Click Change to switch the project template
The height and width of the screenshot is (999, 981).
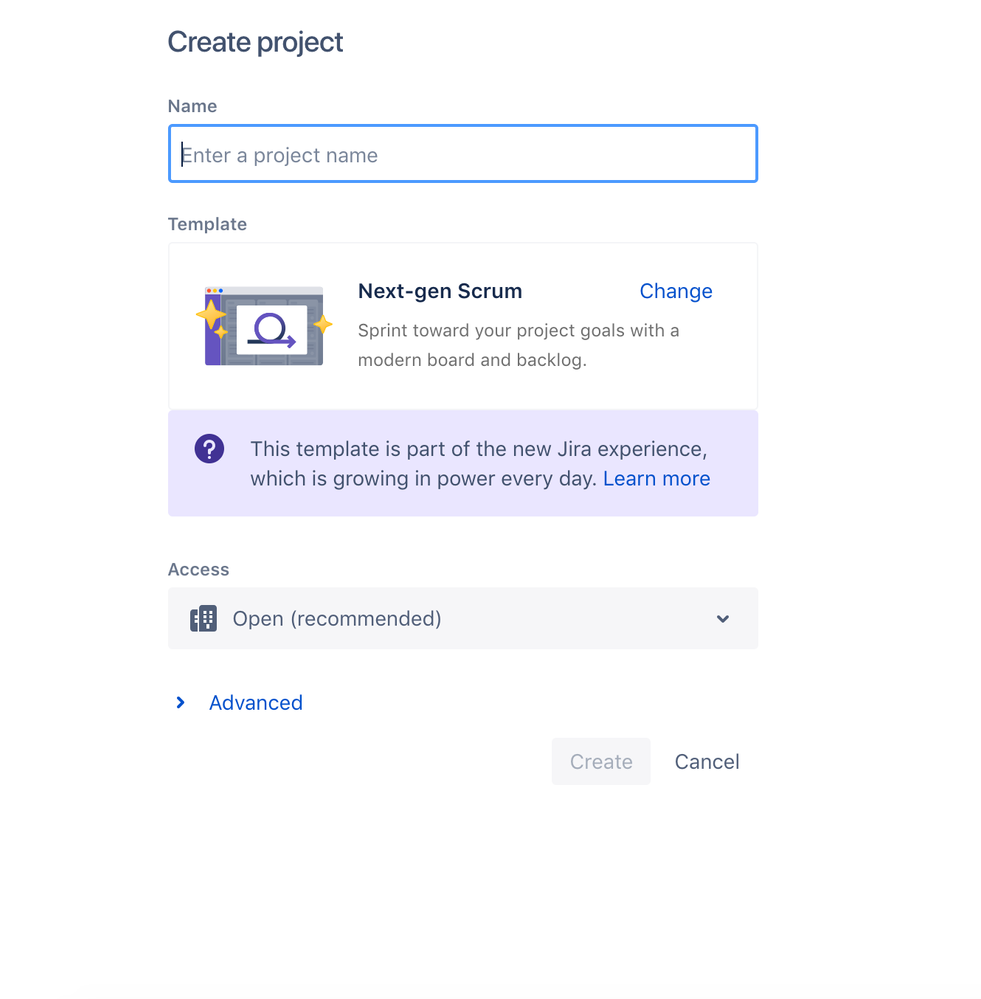[x=675, y=291]
